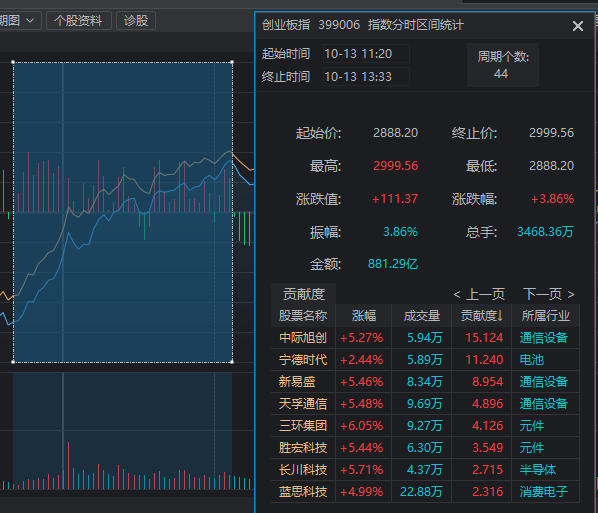Screen dimensions: 598x513
Task: Click the 金额 value 881.29亿
Action: [x=393, y=264]
